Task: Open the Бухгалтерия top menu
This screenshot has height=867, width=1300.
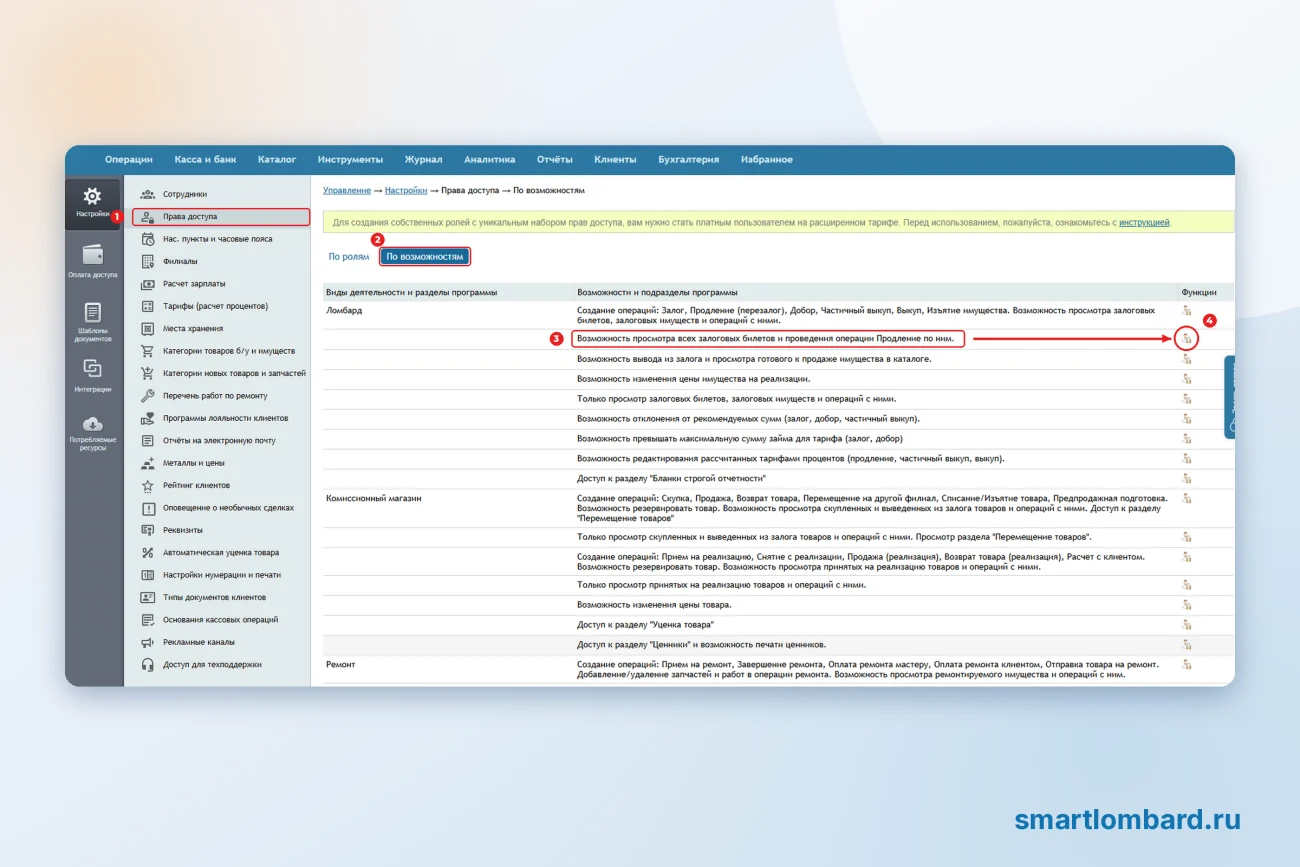Action: coord(688,159)
